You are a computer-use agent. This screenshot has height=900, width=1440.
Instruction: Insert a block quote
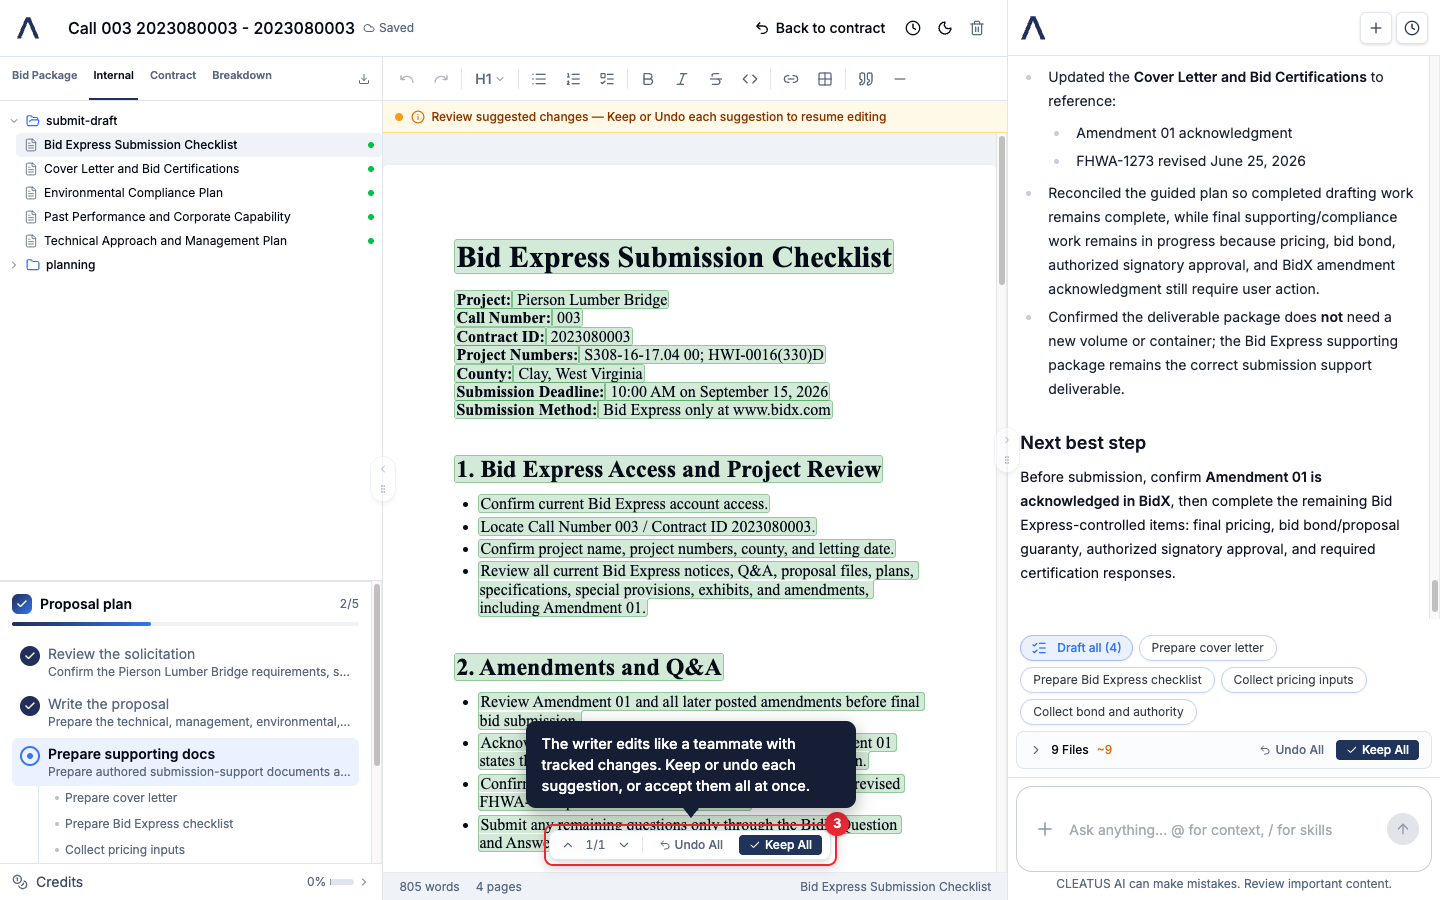click(866, 79)
